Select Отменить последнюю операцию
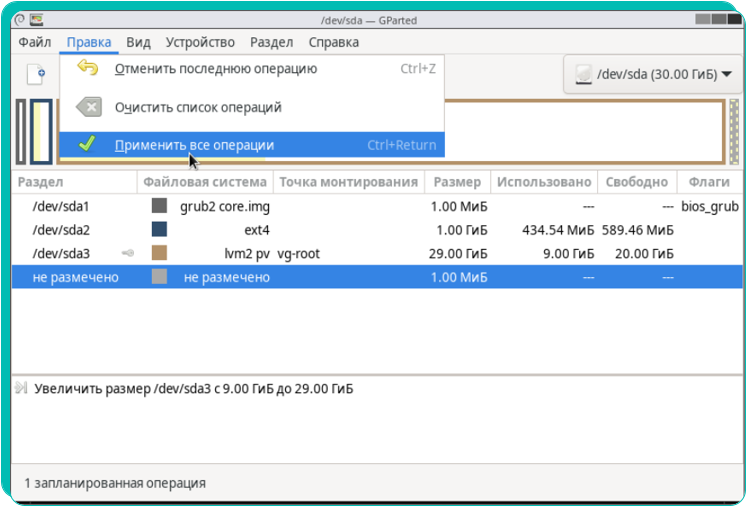 point(252,69)
